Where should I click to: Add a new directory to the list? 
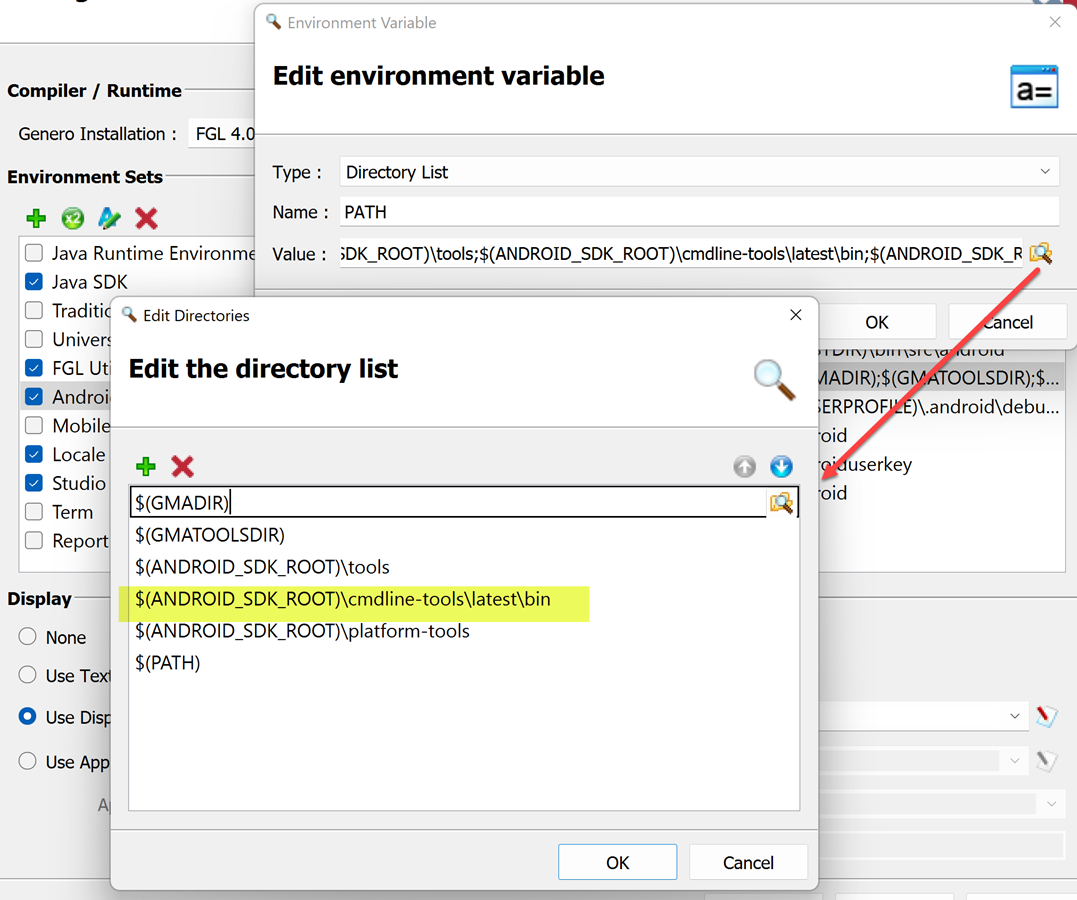(145, 466)
